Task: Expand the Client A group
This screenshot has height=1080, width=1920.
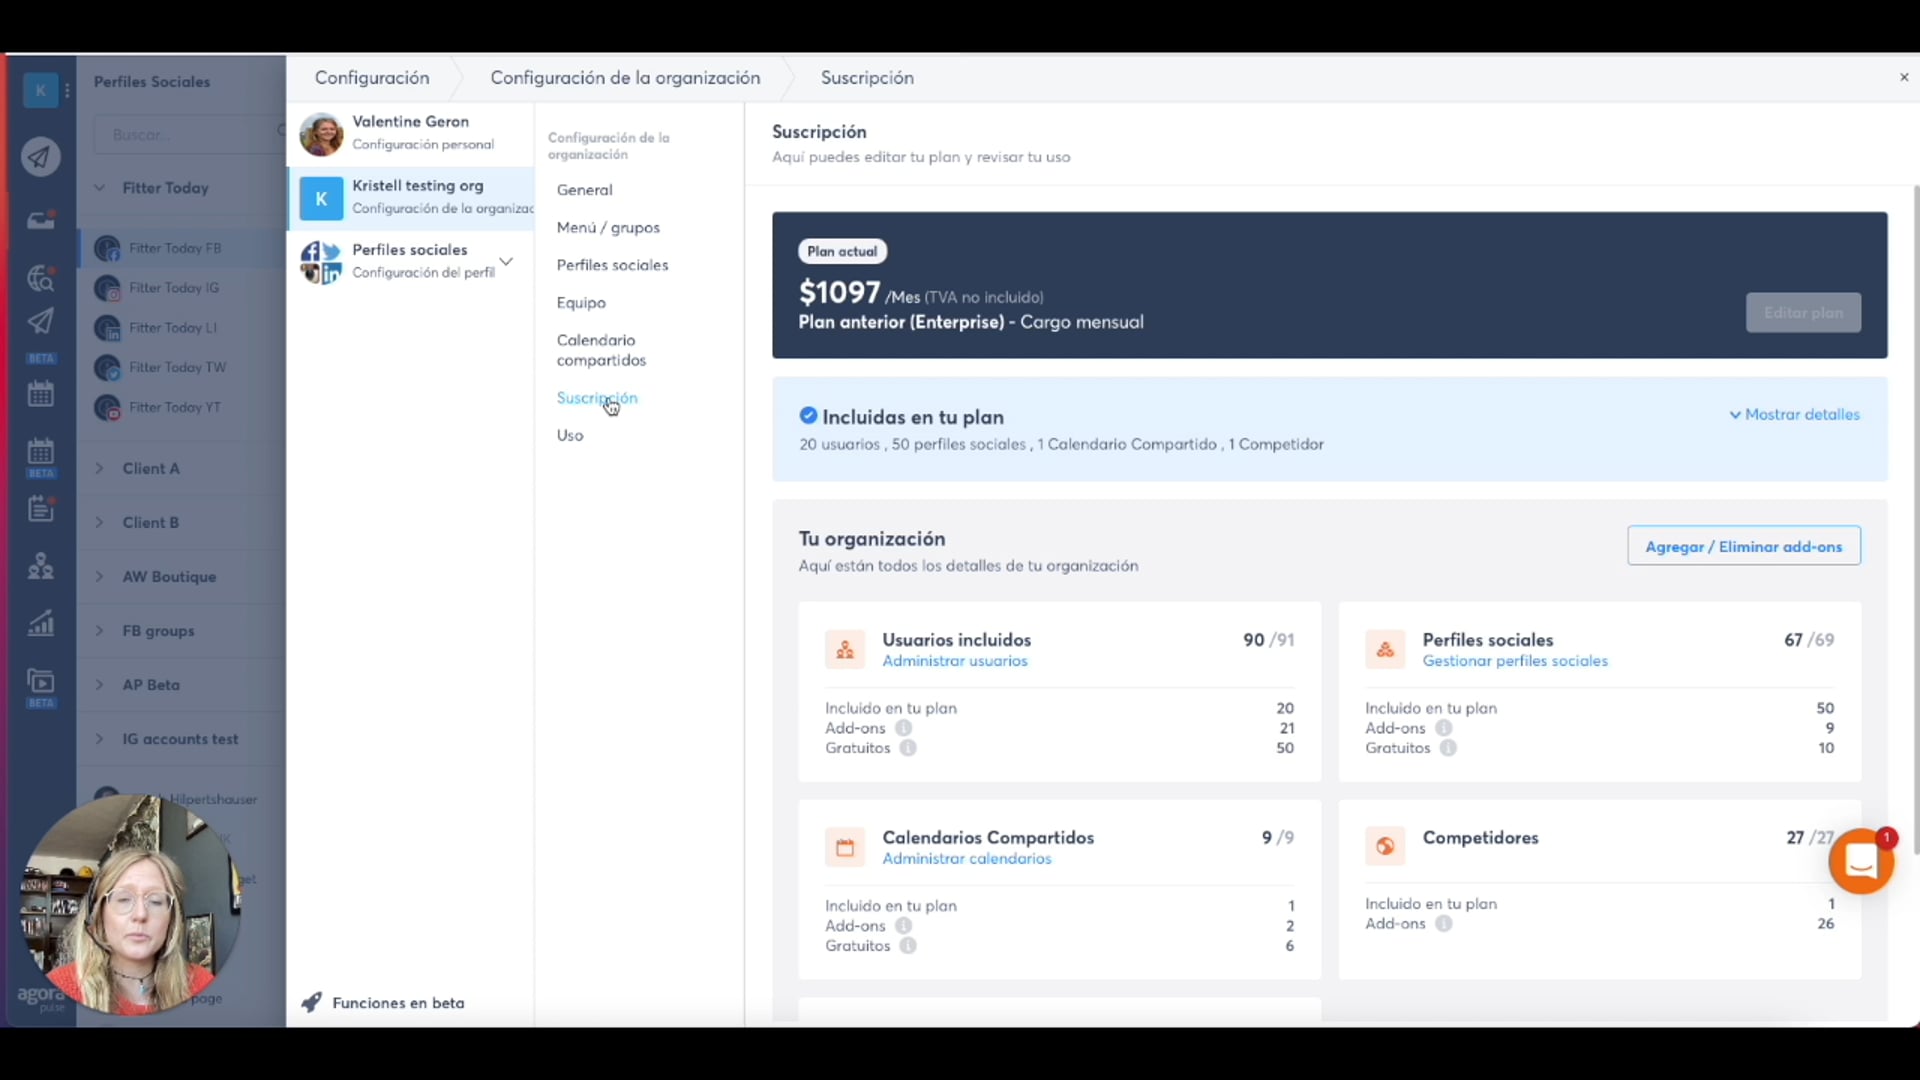Action: (x=100, y=468)
